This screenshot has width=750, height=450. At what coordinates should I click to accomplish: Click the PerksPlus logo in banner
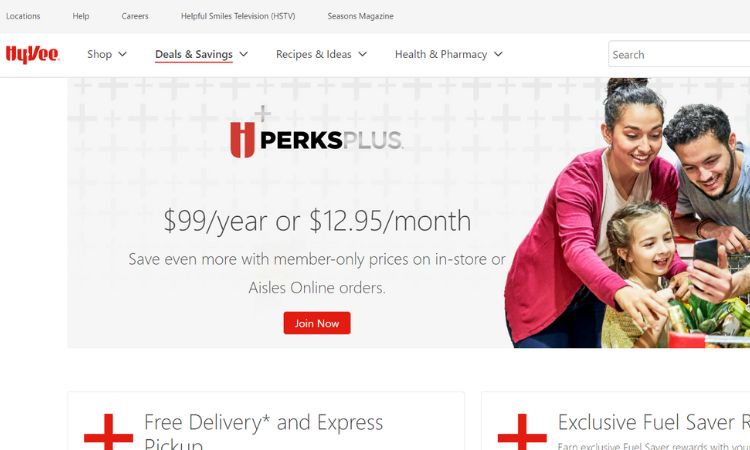click(316, 136)
